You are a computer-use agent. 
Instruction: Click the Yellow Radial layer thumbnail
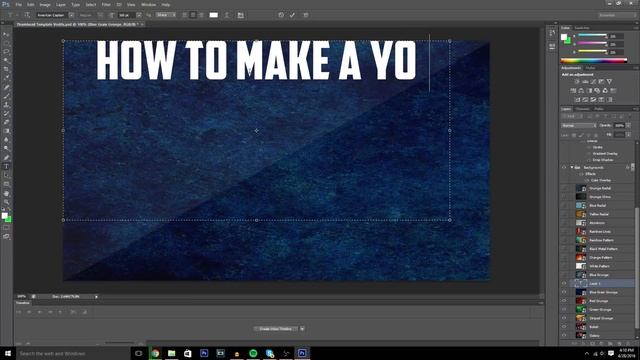580,214
